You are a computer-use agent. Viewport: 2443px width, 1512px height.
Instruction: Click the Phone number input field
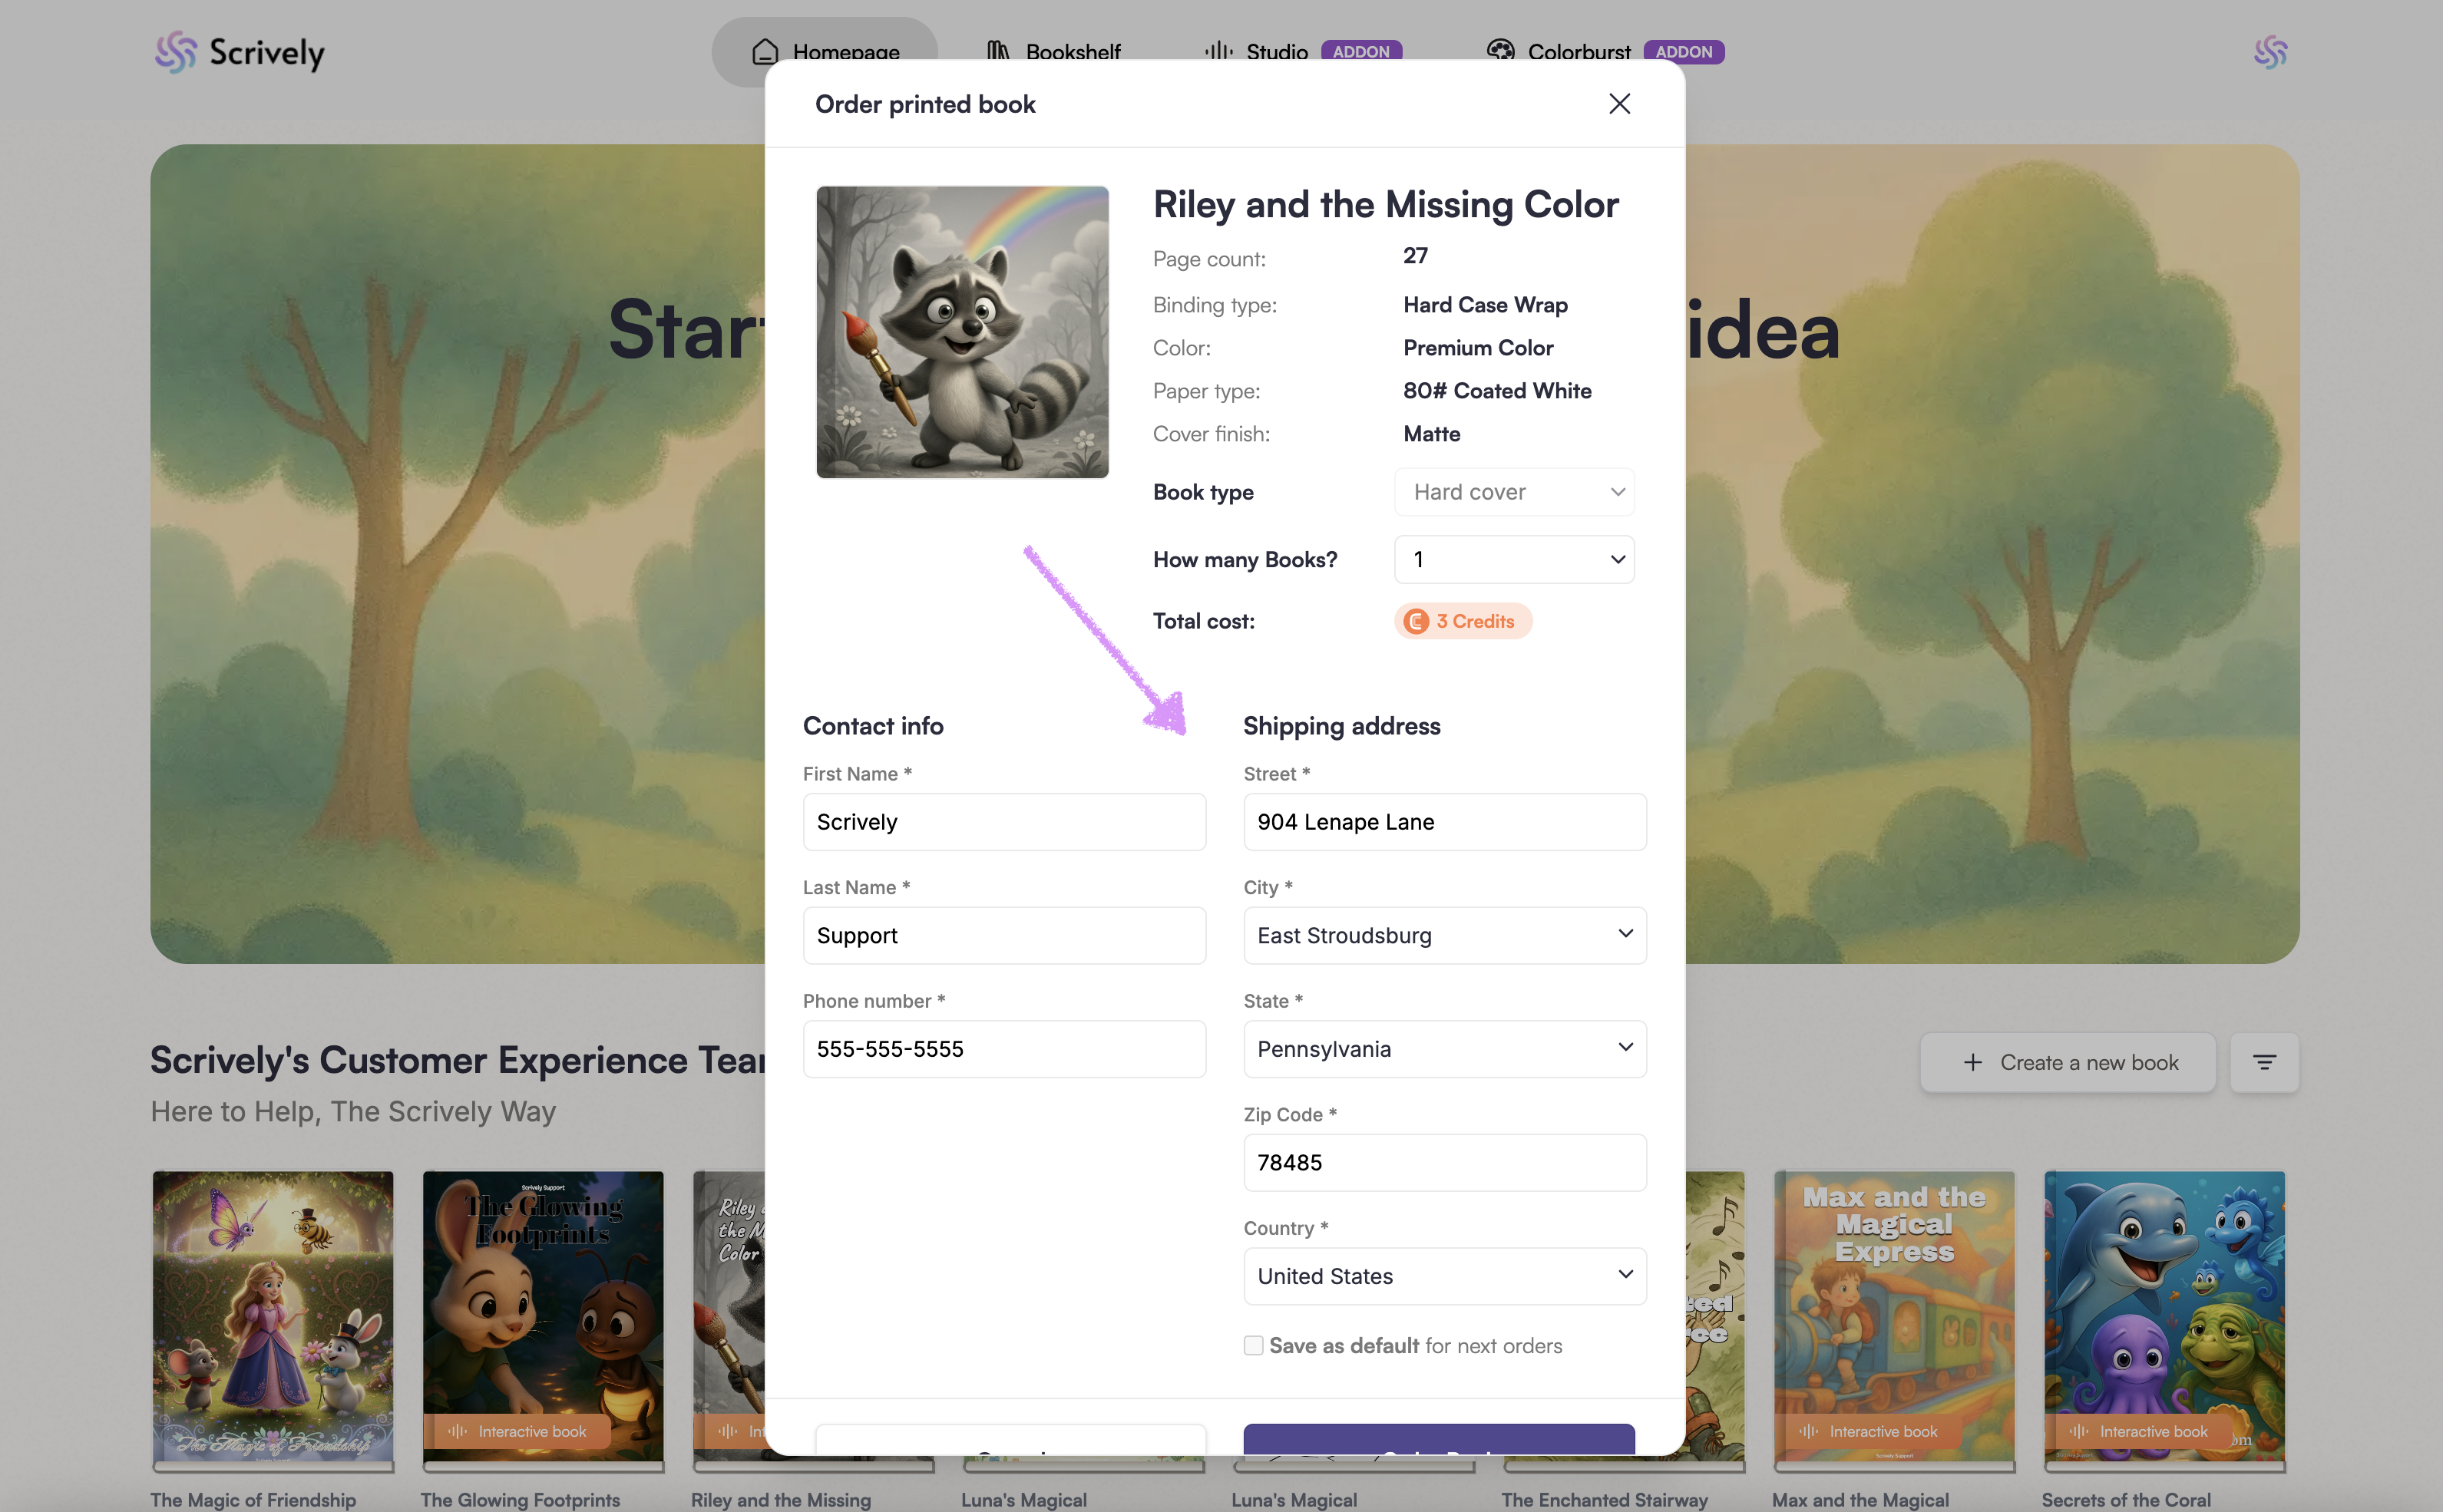[1003, 1049]
